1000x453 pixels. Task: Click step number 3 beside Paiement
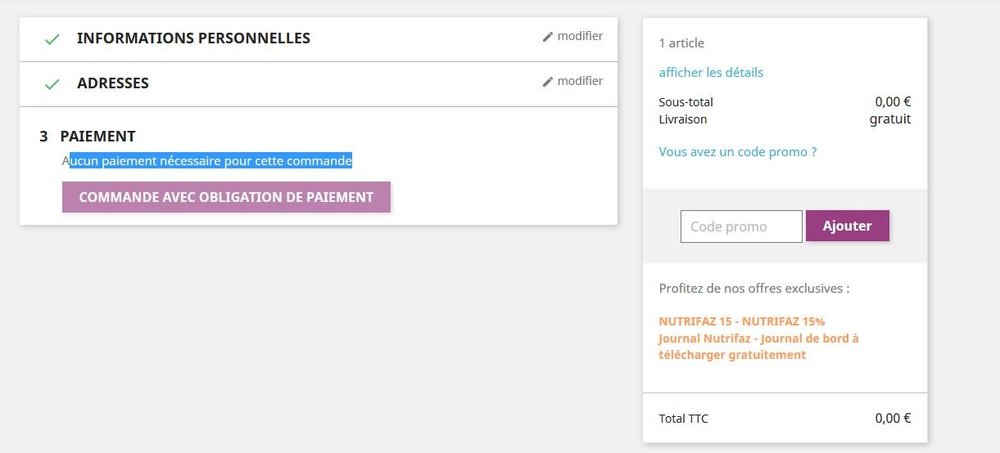click(44, 136)
